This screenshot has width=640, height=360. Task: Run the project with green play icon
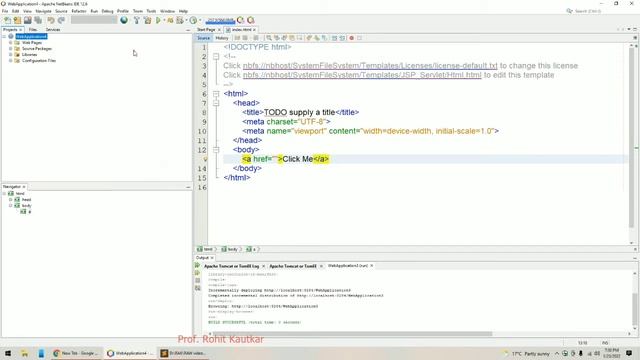click(x=158, y=20)
